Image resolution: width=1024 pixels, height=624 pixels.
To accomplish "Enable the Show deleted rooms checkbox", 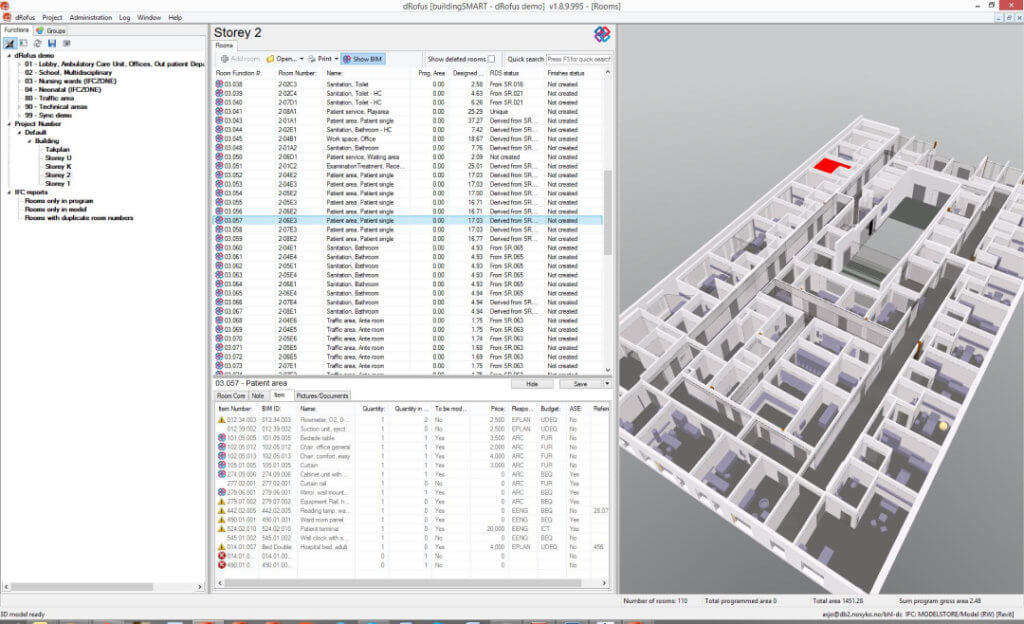I will click(x=491, y=57).
